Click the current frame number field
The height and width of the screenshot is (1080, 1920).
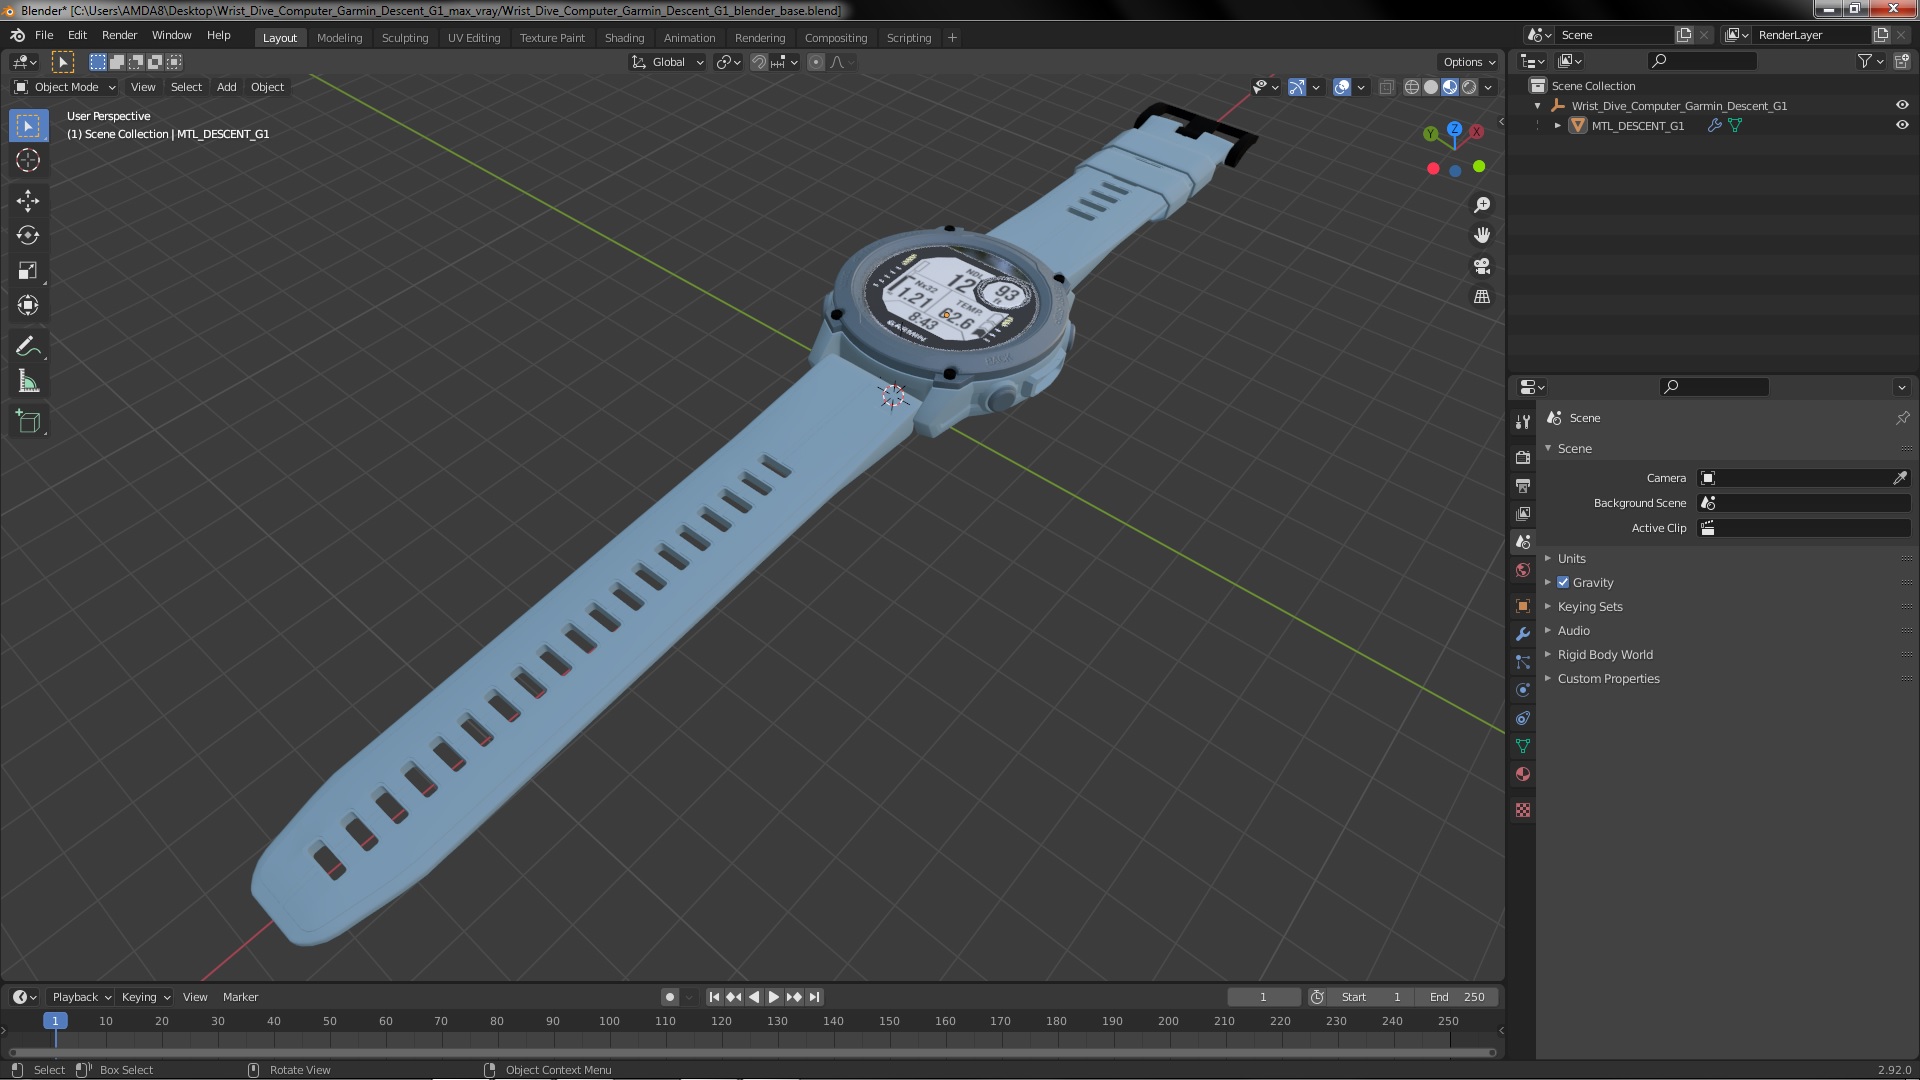1264,997
